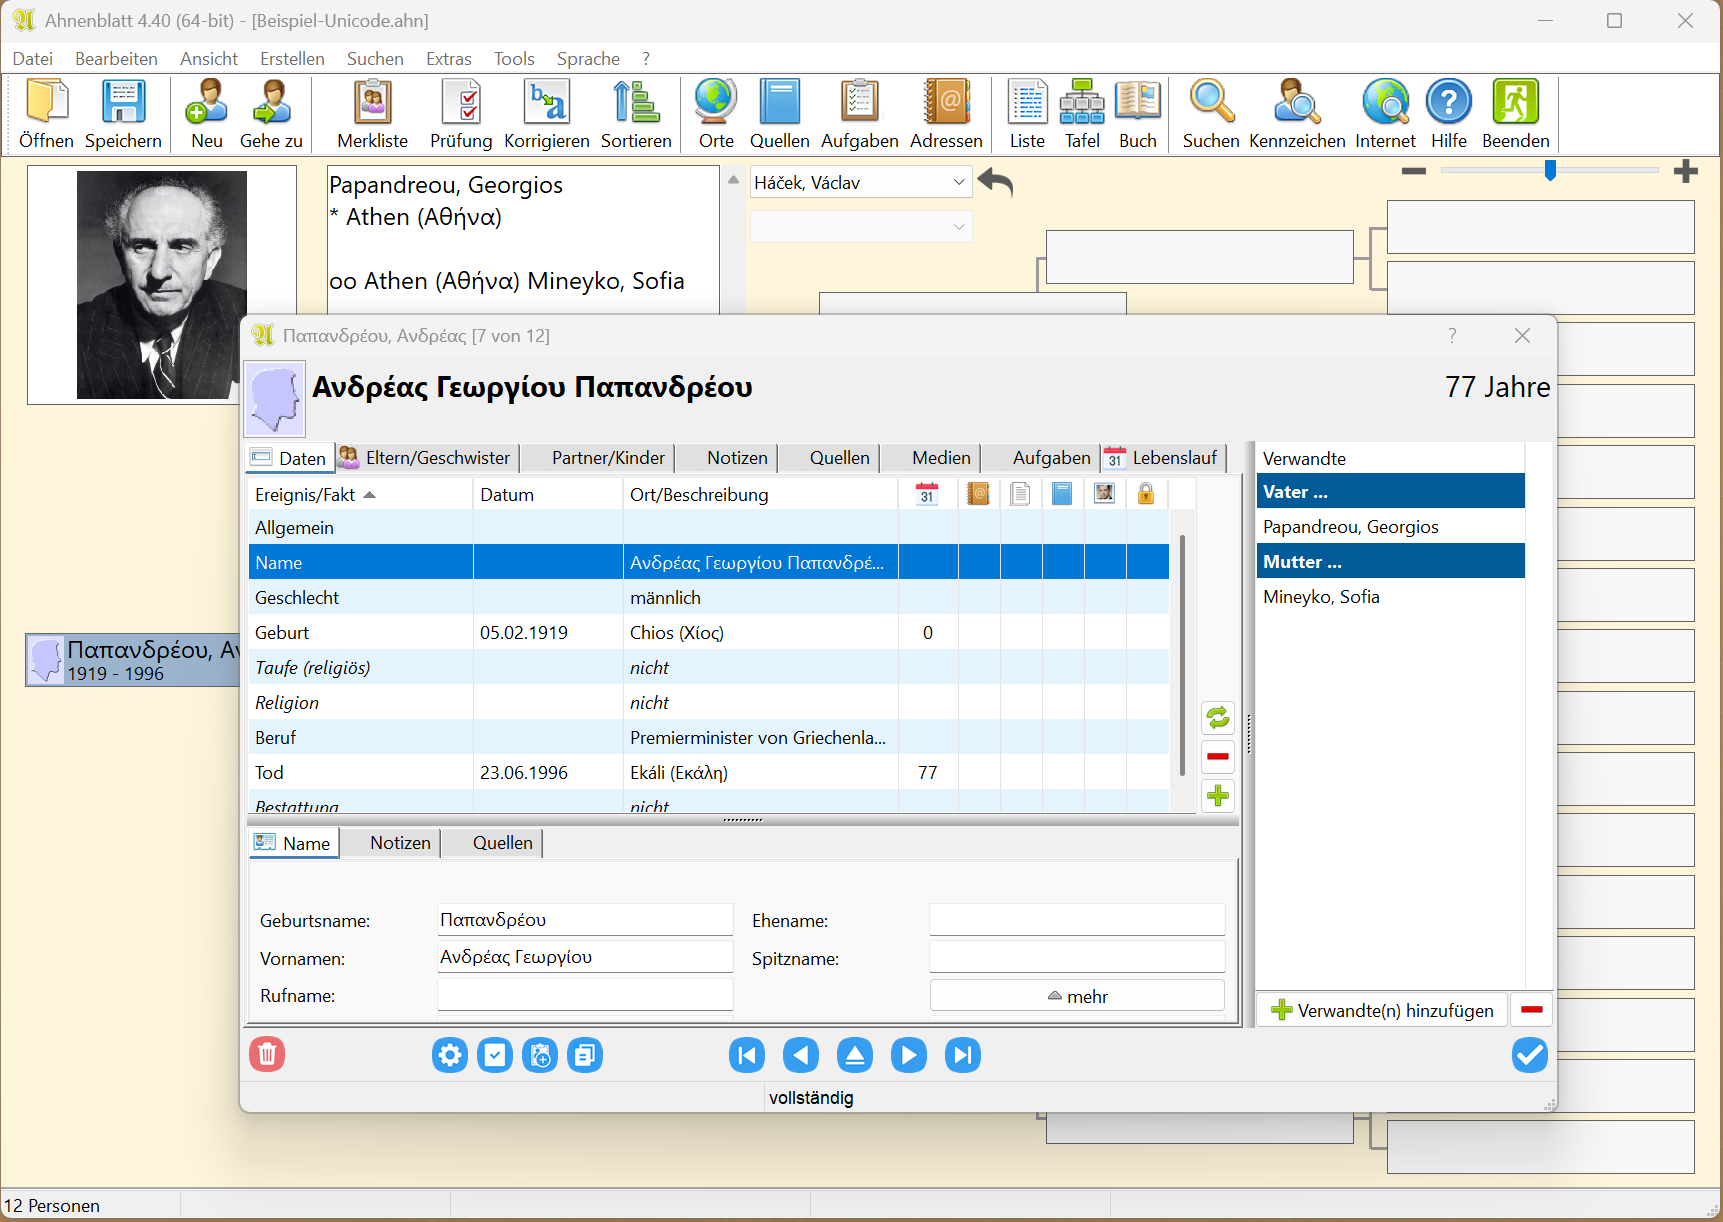
Task: Click green plus to add event
Action: click(1217, 796)
